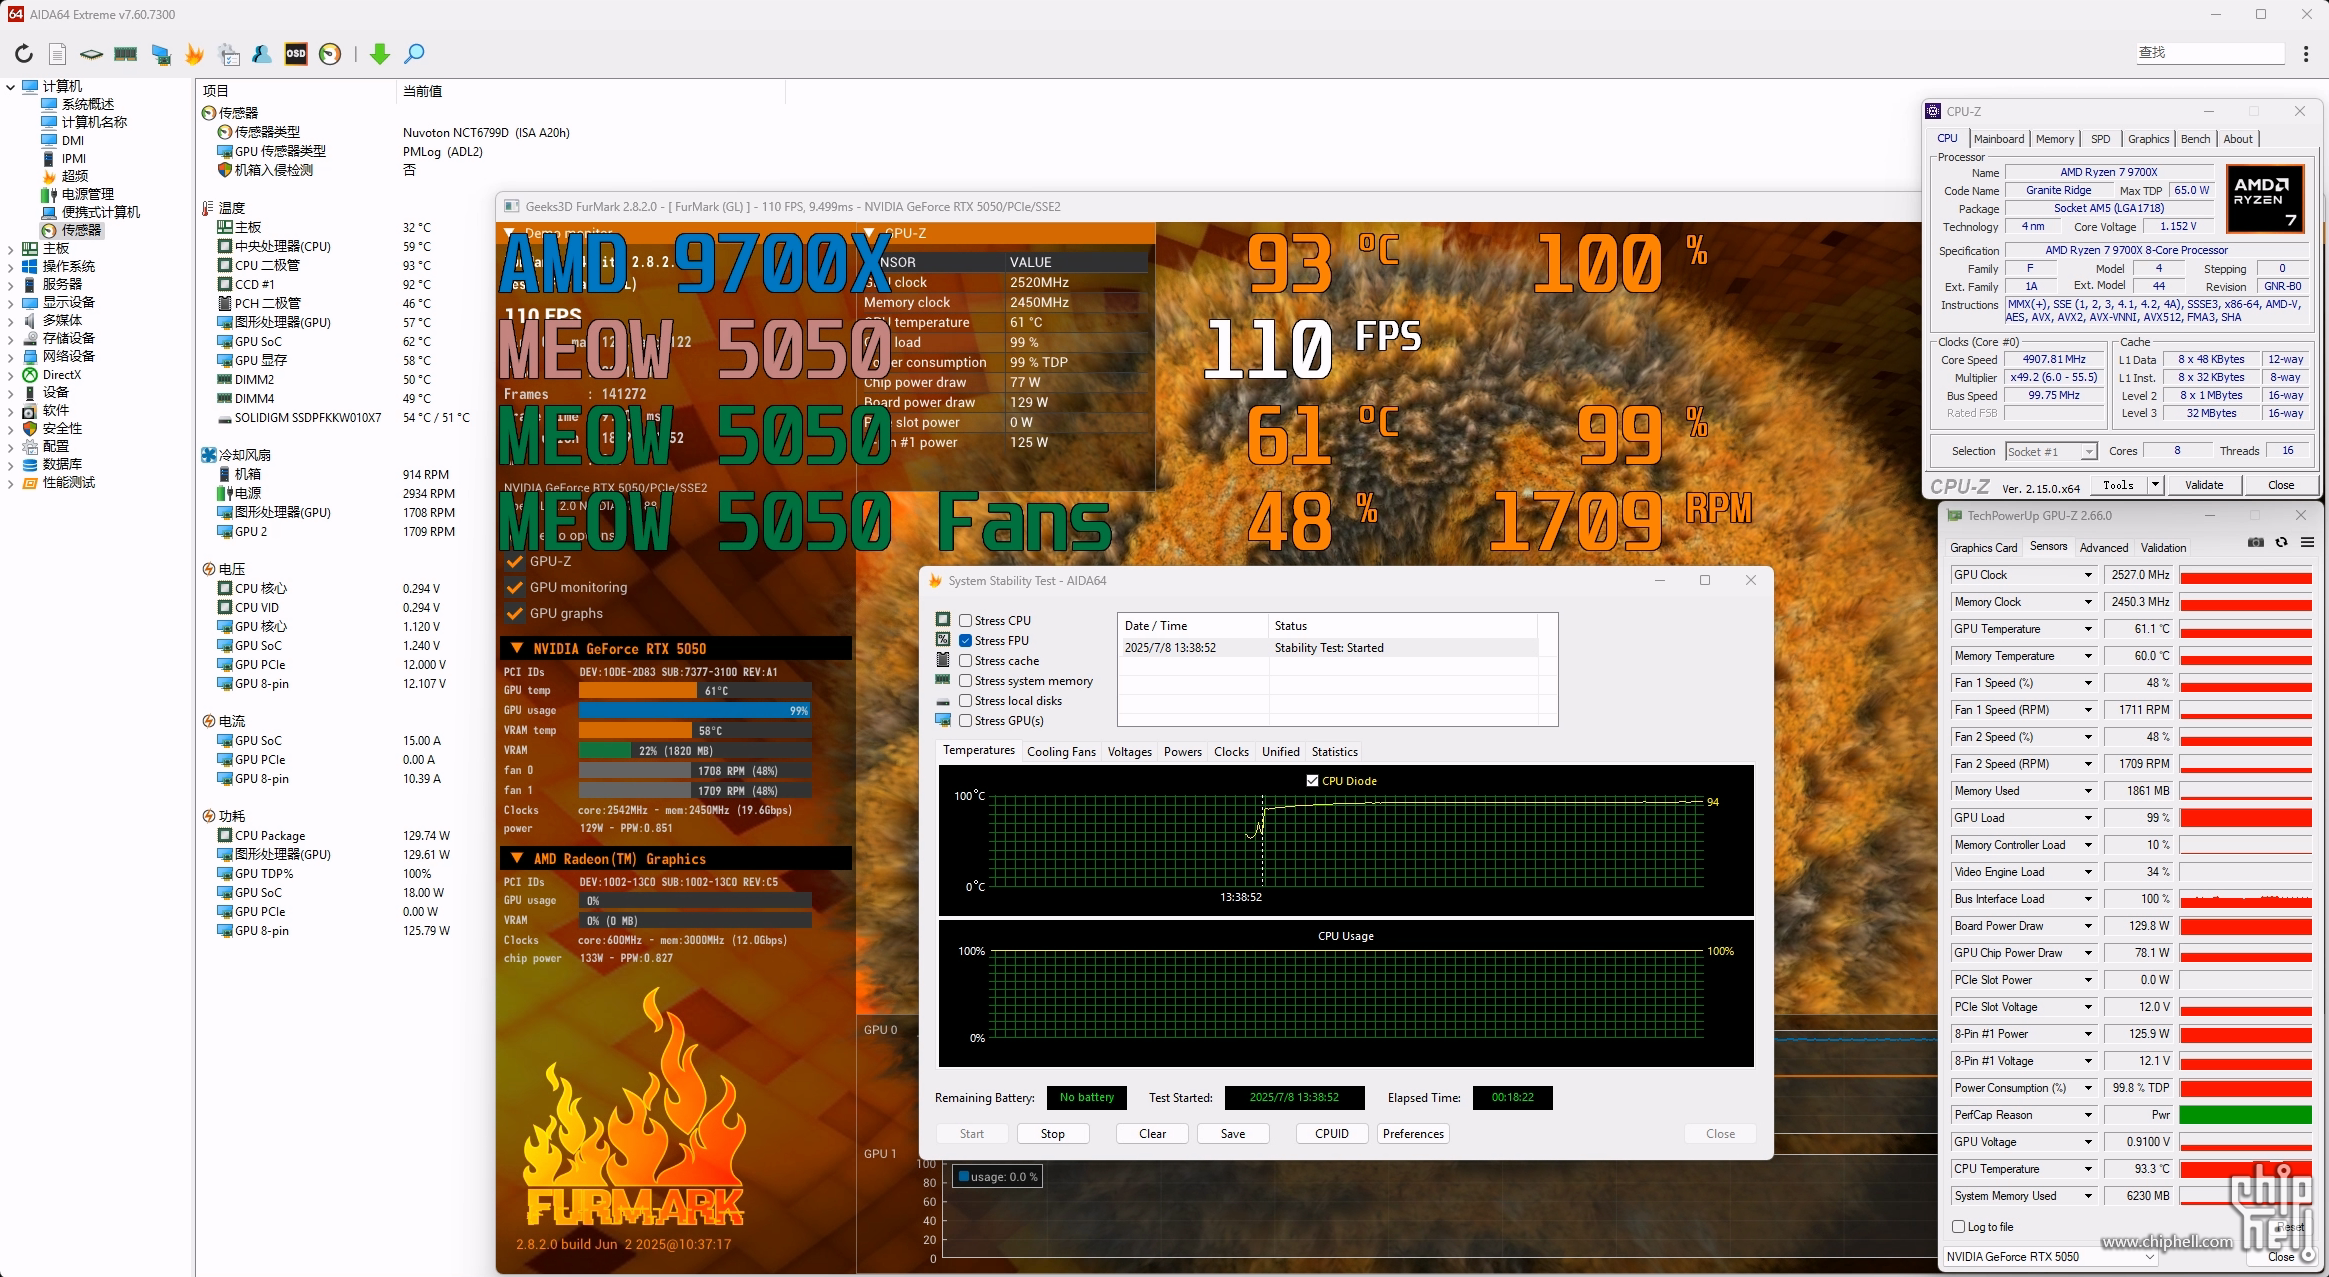
Task: Click the monitor and GPU card toolbar icon
Action: [161, 54]
